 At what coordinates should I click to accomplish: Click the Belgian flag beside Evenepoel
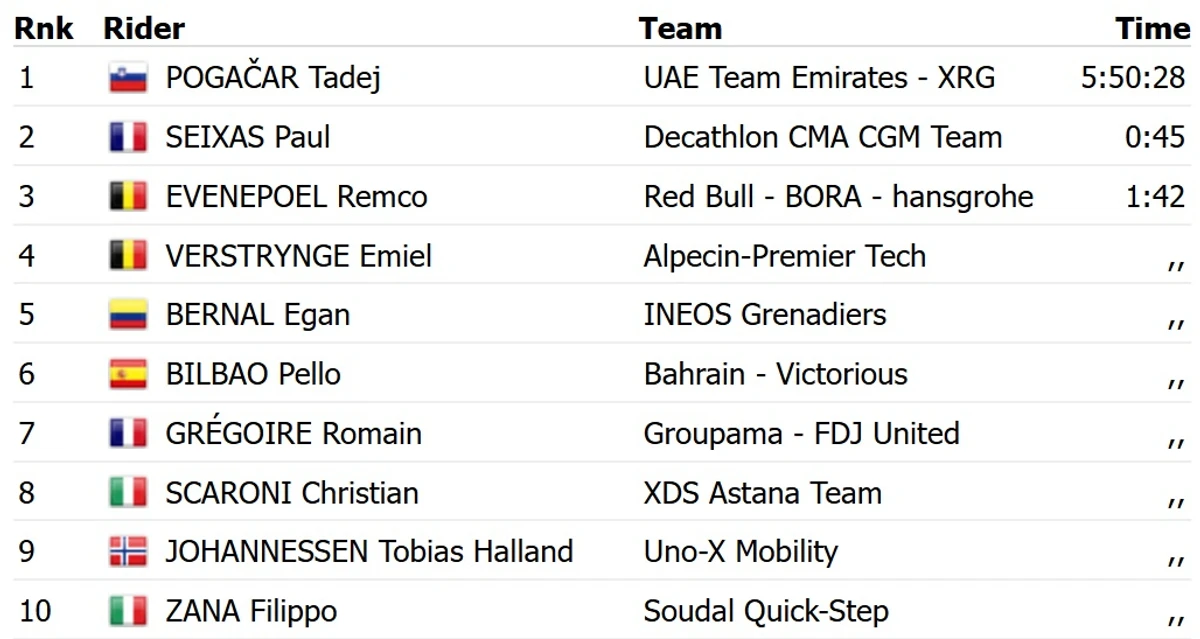[128, 196]
